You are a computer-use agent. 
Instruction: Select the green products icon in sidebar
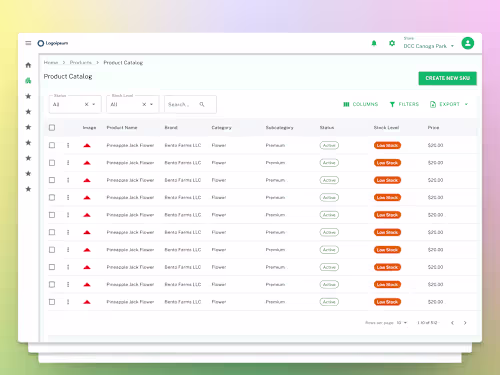[x=28, y=81]
